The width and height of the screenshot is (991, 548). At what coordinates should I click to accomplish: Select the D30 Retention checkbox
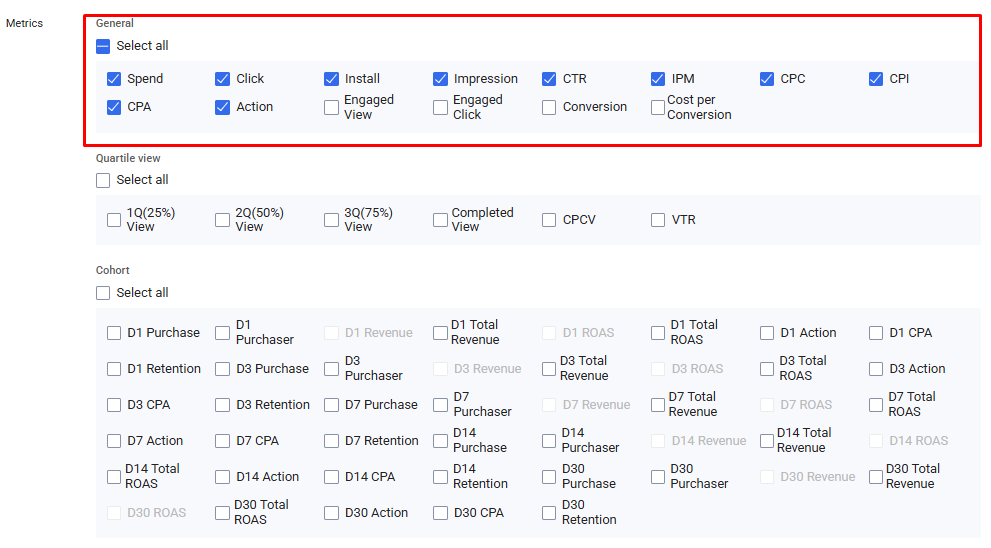[549, 513]
